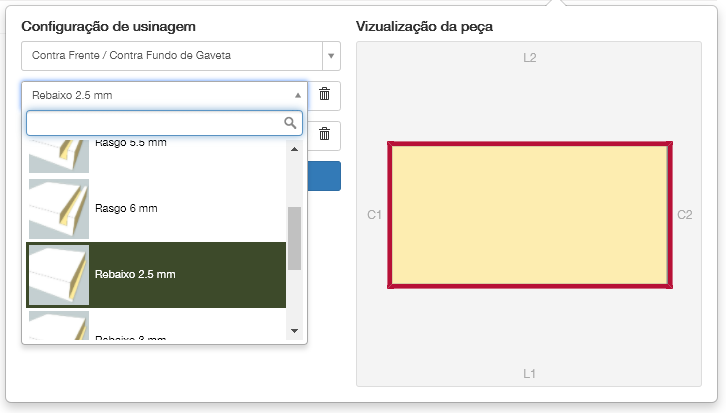Select Rasgo 6 mm thumbnail image
Image resolution: width=726 pixels, height=413 pixels.
[59, 209]
